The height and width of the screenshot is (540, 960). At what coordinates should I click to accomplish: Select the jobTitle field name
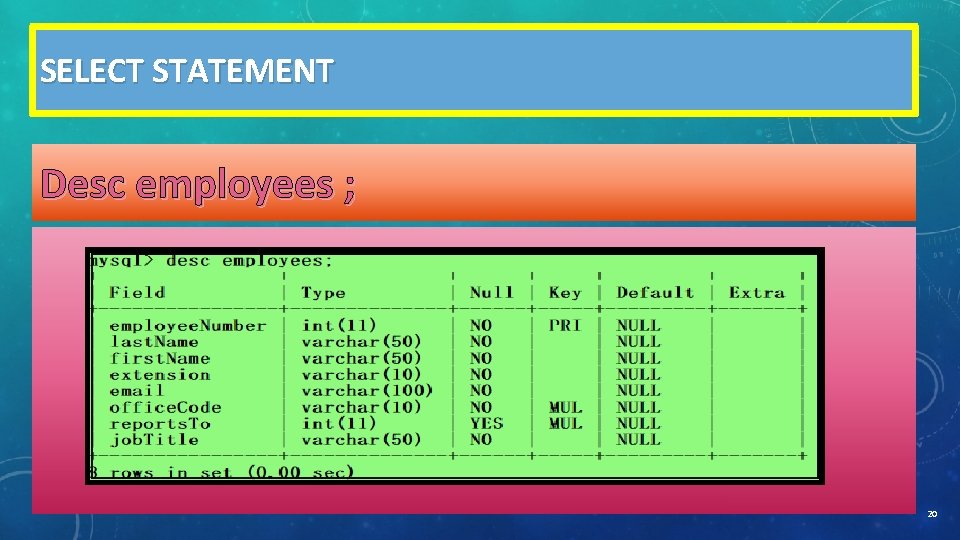(x=154, y=440)
